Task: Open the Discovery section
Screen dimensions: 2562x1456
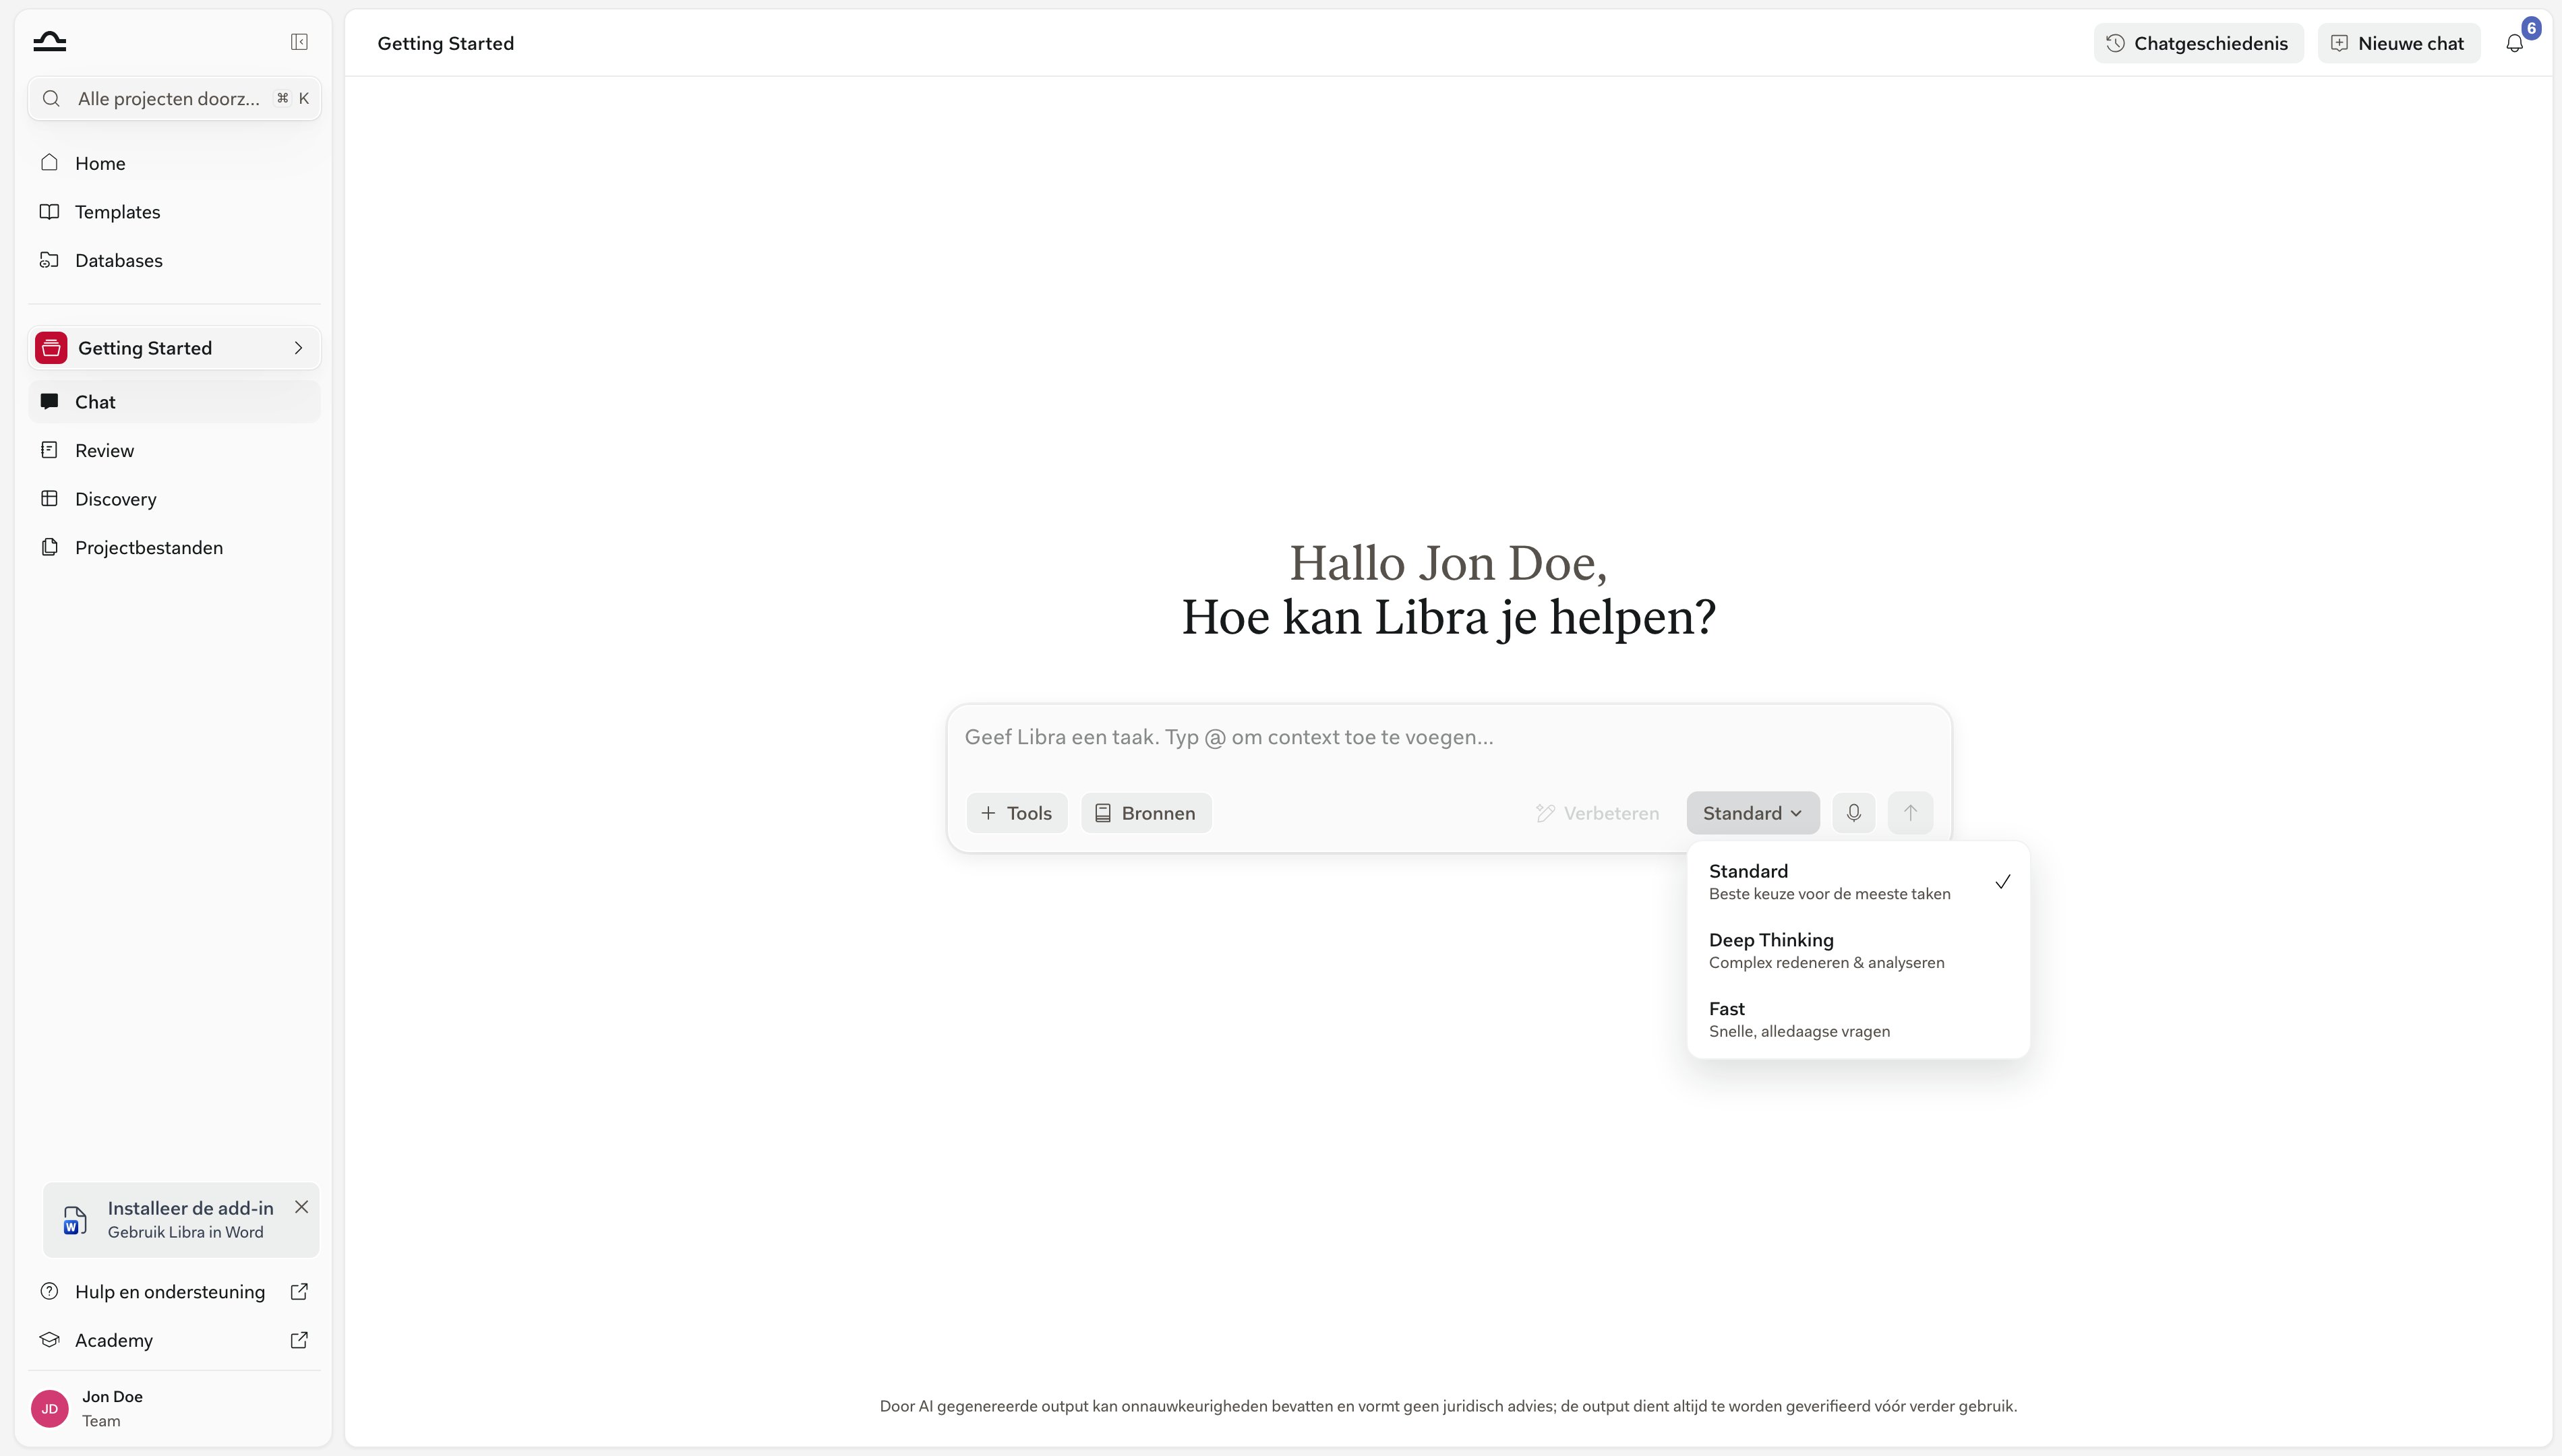Action: (174, 499)
